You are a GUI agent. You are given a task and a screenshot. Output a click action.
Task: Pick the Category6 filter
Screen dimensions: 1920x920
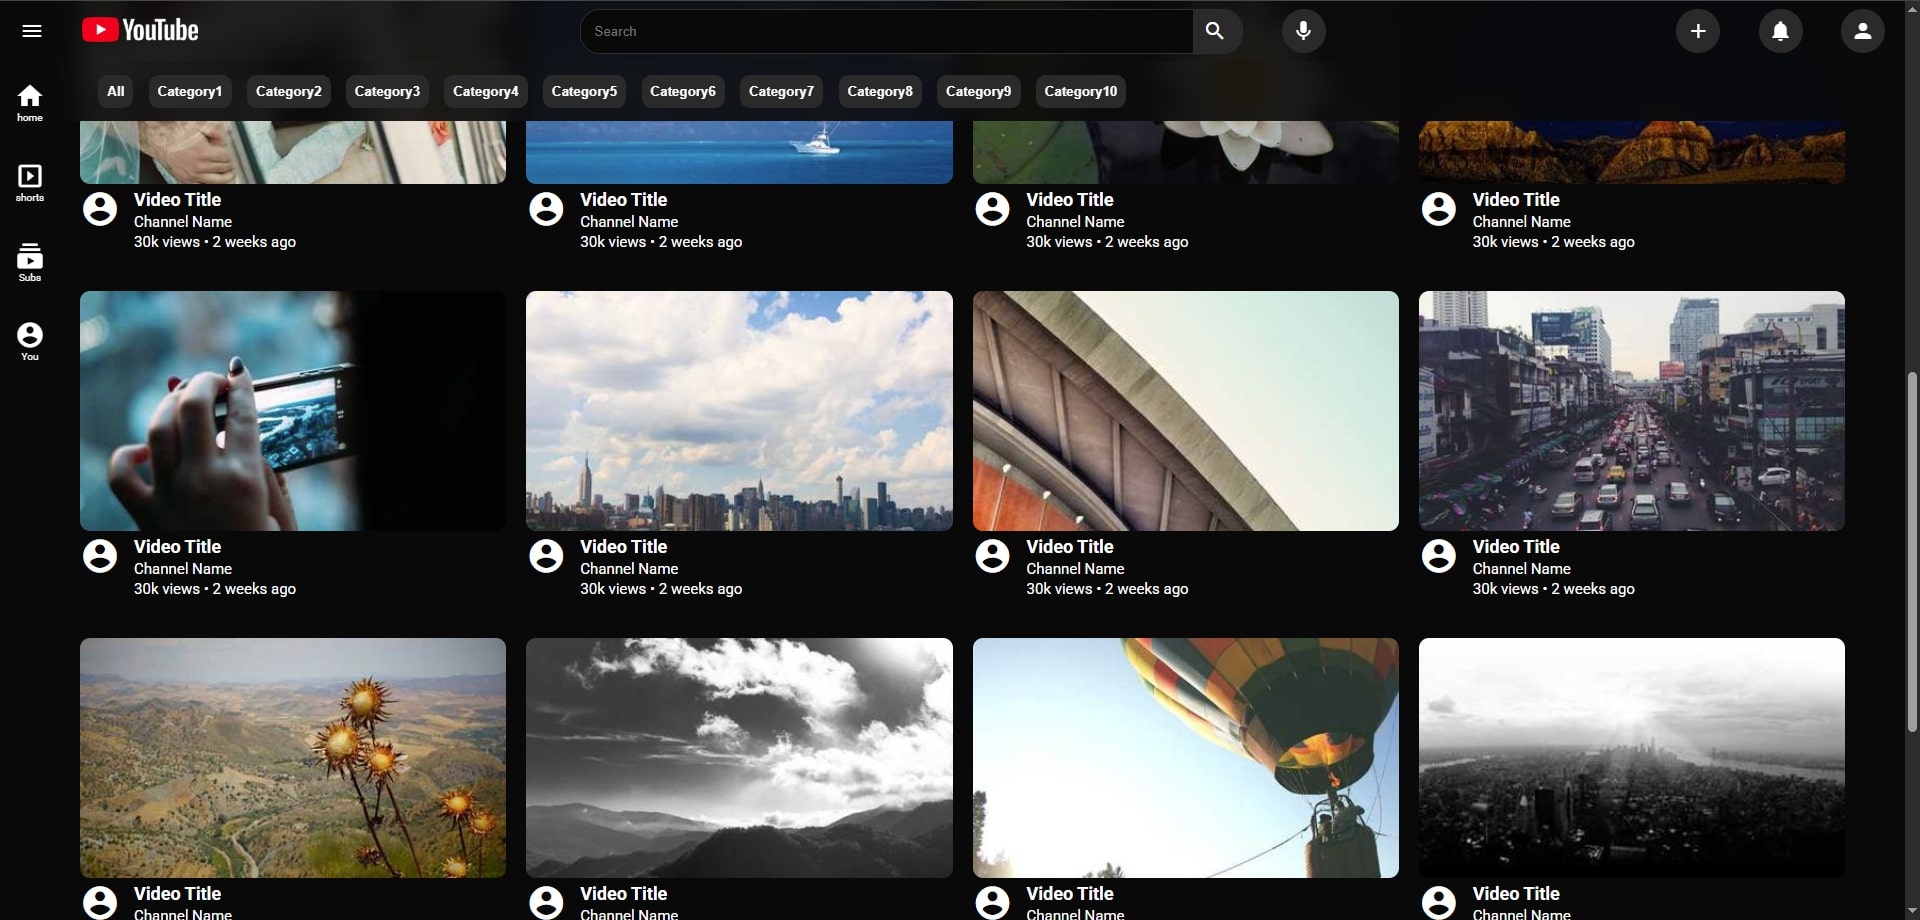click(683, 91)
